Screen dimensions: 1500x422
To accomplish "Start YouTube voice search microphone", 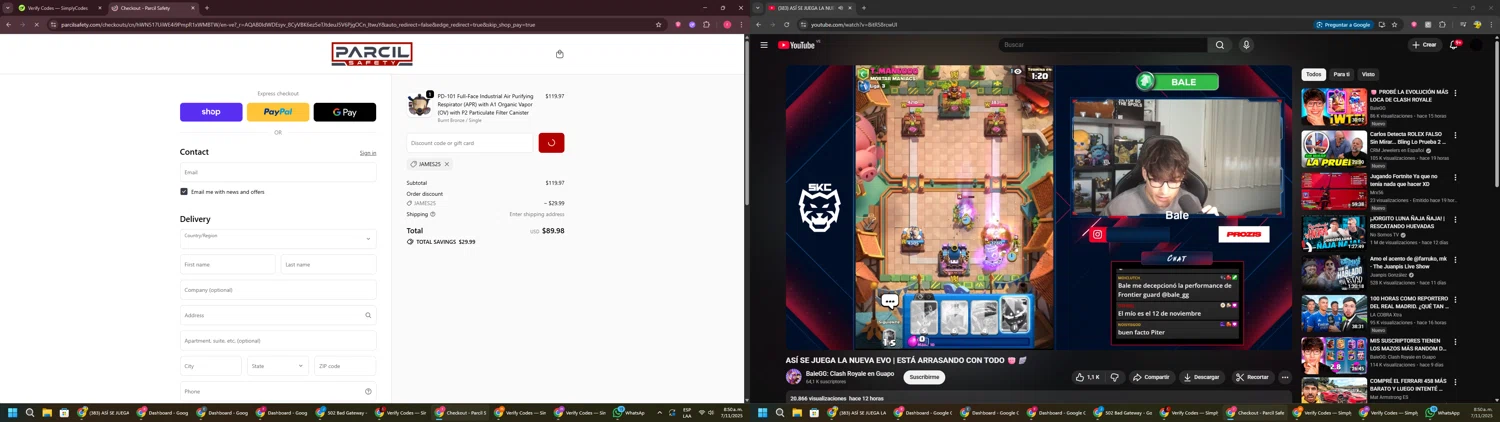I will pyautogui.click(x=1246, y=45).
